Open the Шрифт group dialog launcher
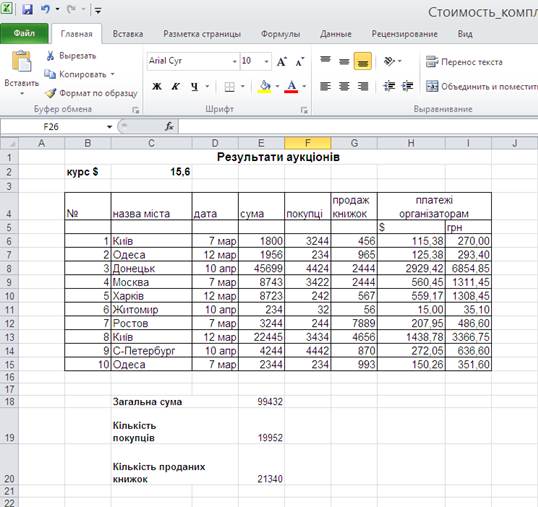Screen dimensions: 538x507 pos(304,110)
